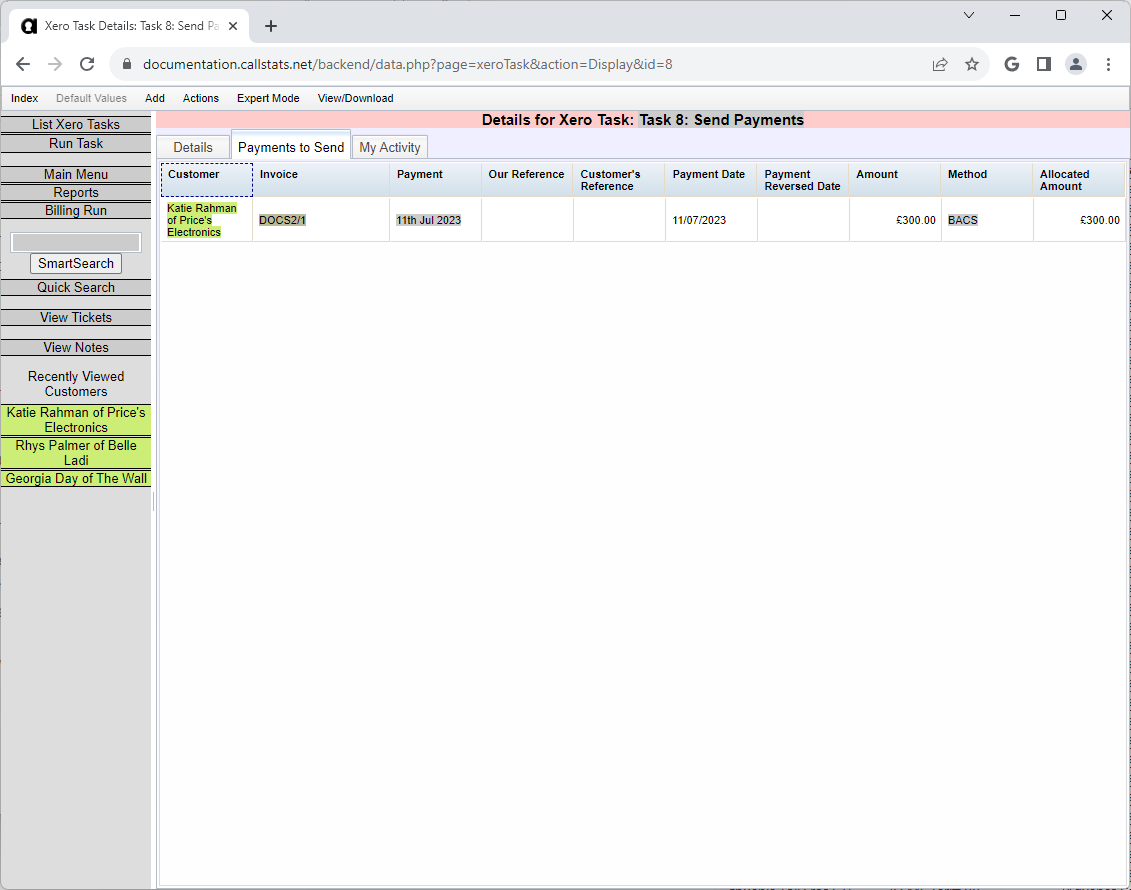Open the View/Download menu
Viewport: 1131px width, 890px height.
(355, 98)
